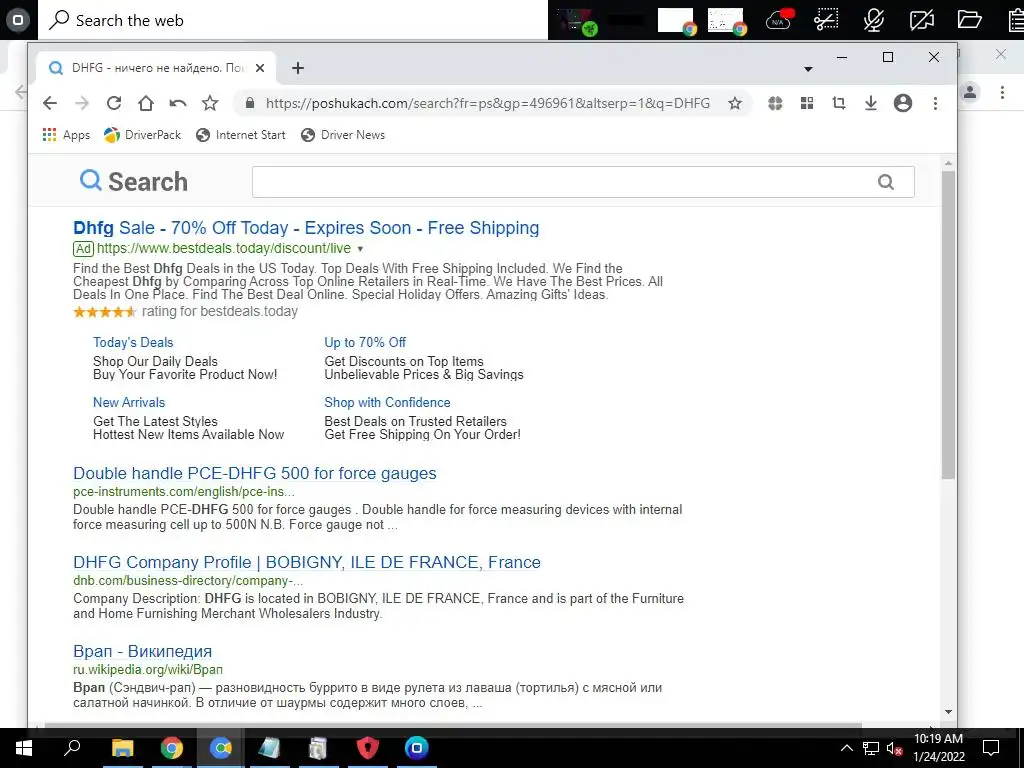Open the Driver News bookmark
Viewport: 1024px width, 768px height.
(343, 135)
